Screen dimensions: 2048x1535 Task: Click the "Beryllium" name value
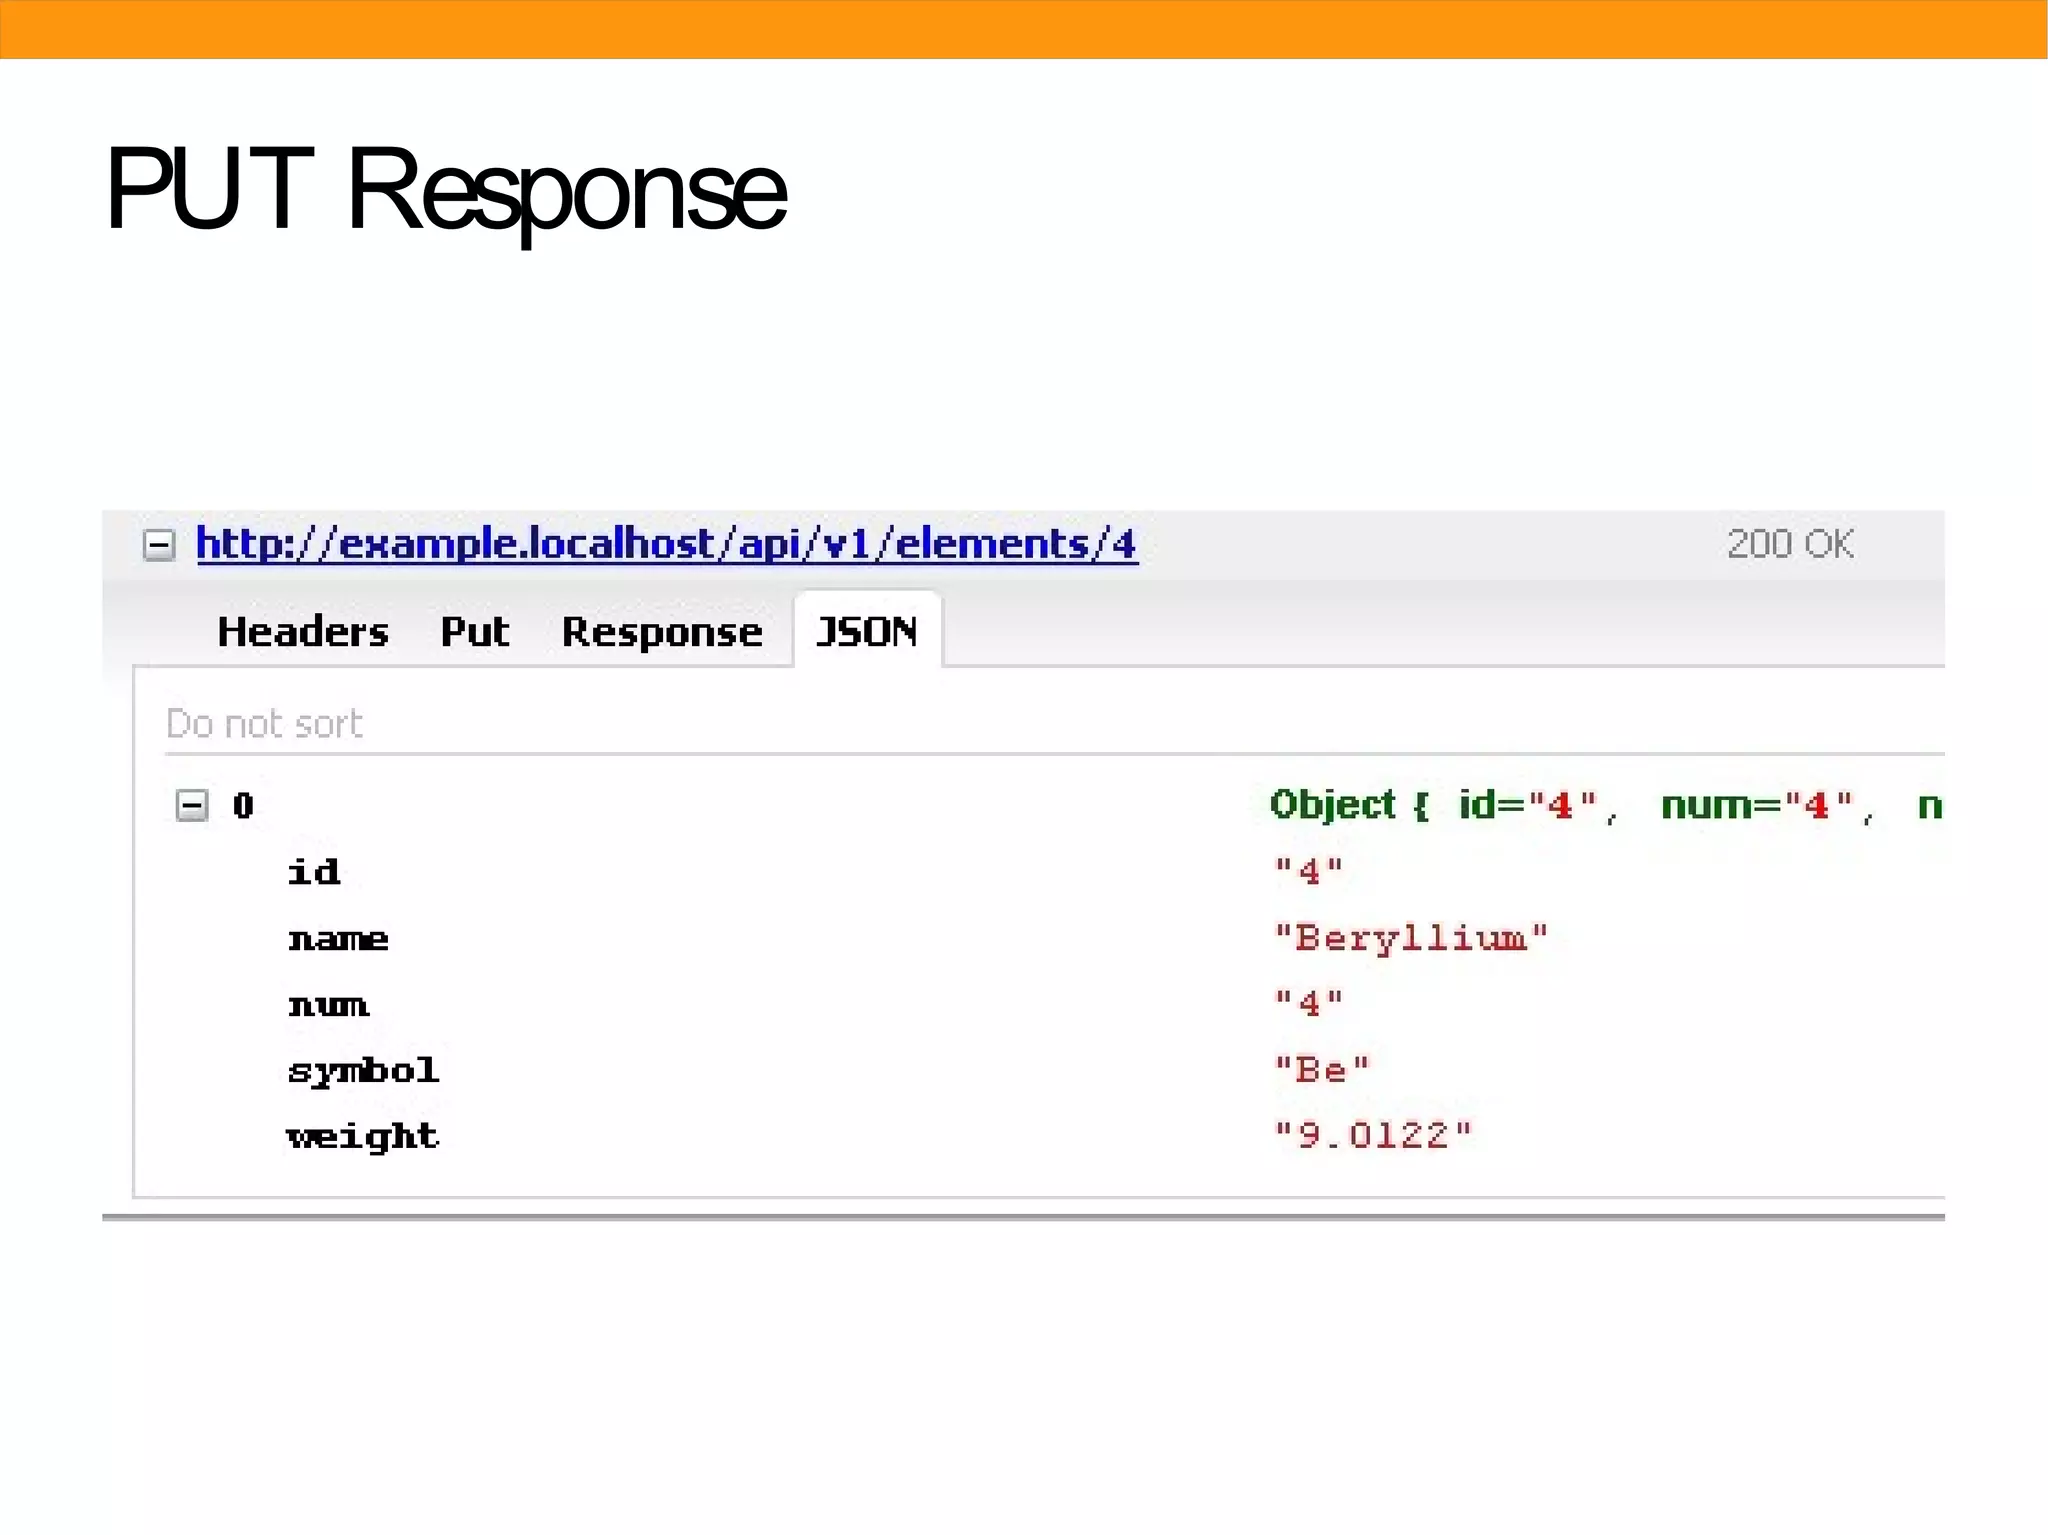click(x=1411, y=938)
